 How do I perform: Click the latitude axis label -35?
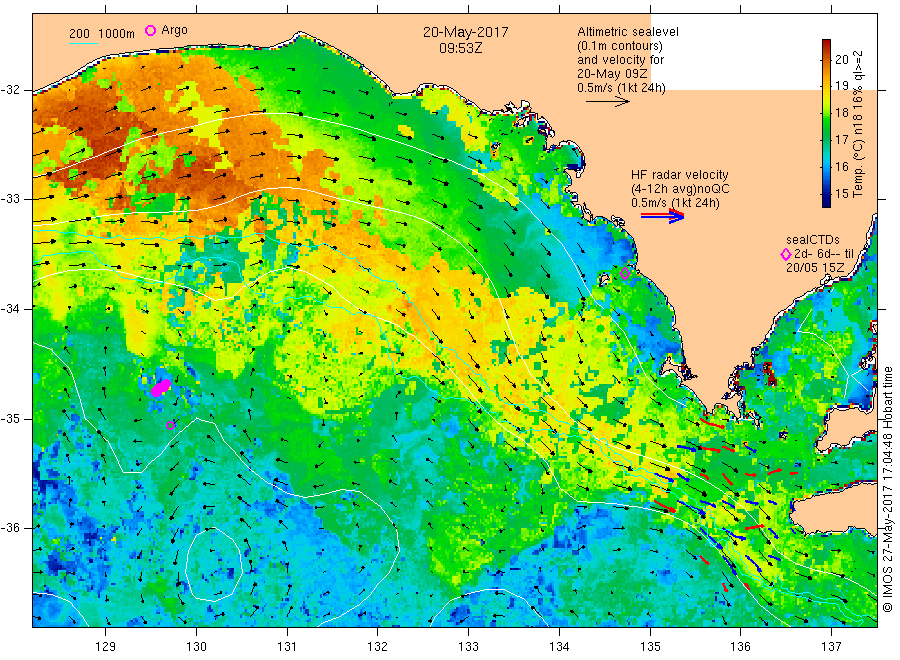[x=11, y=418]
